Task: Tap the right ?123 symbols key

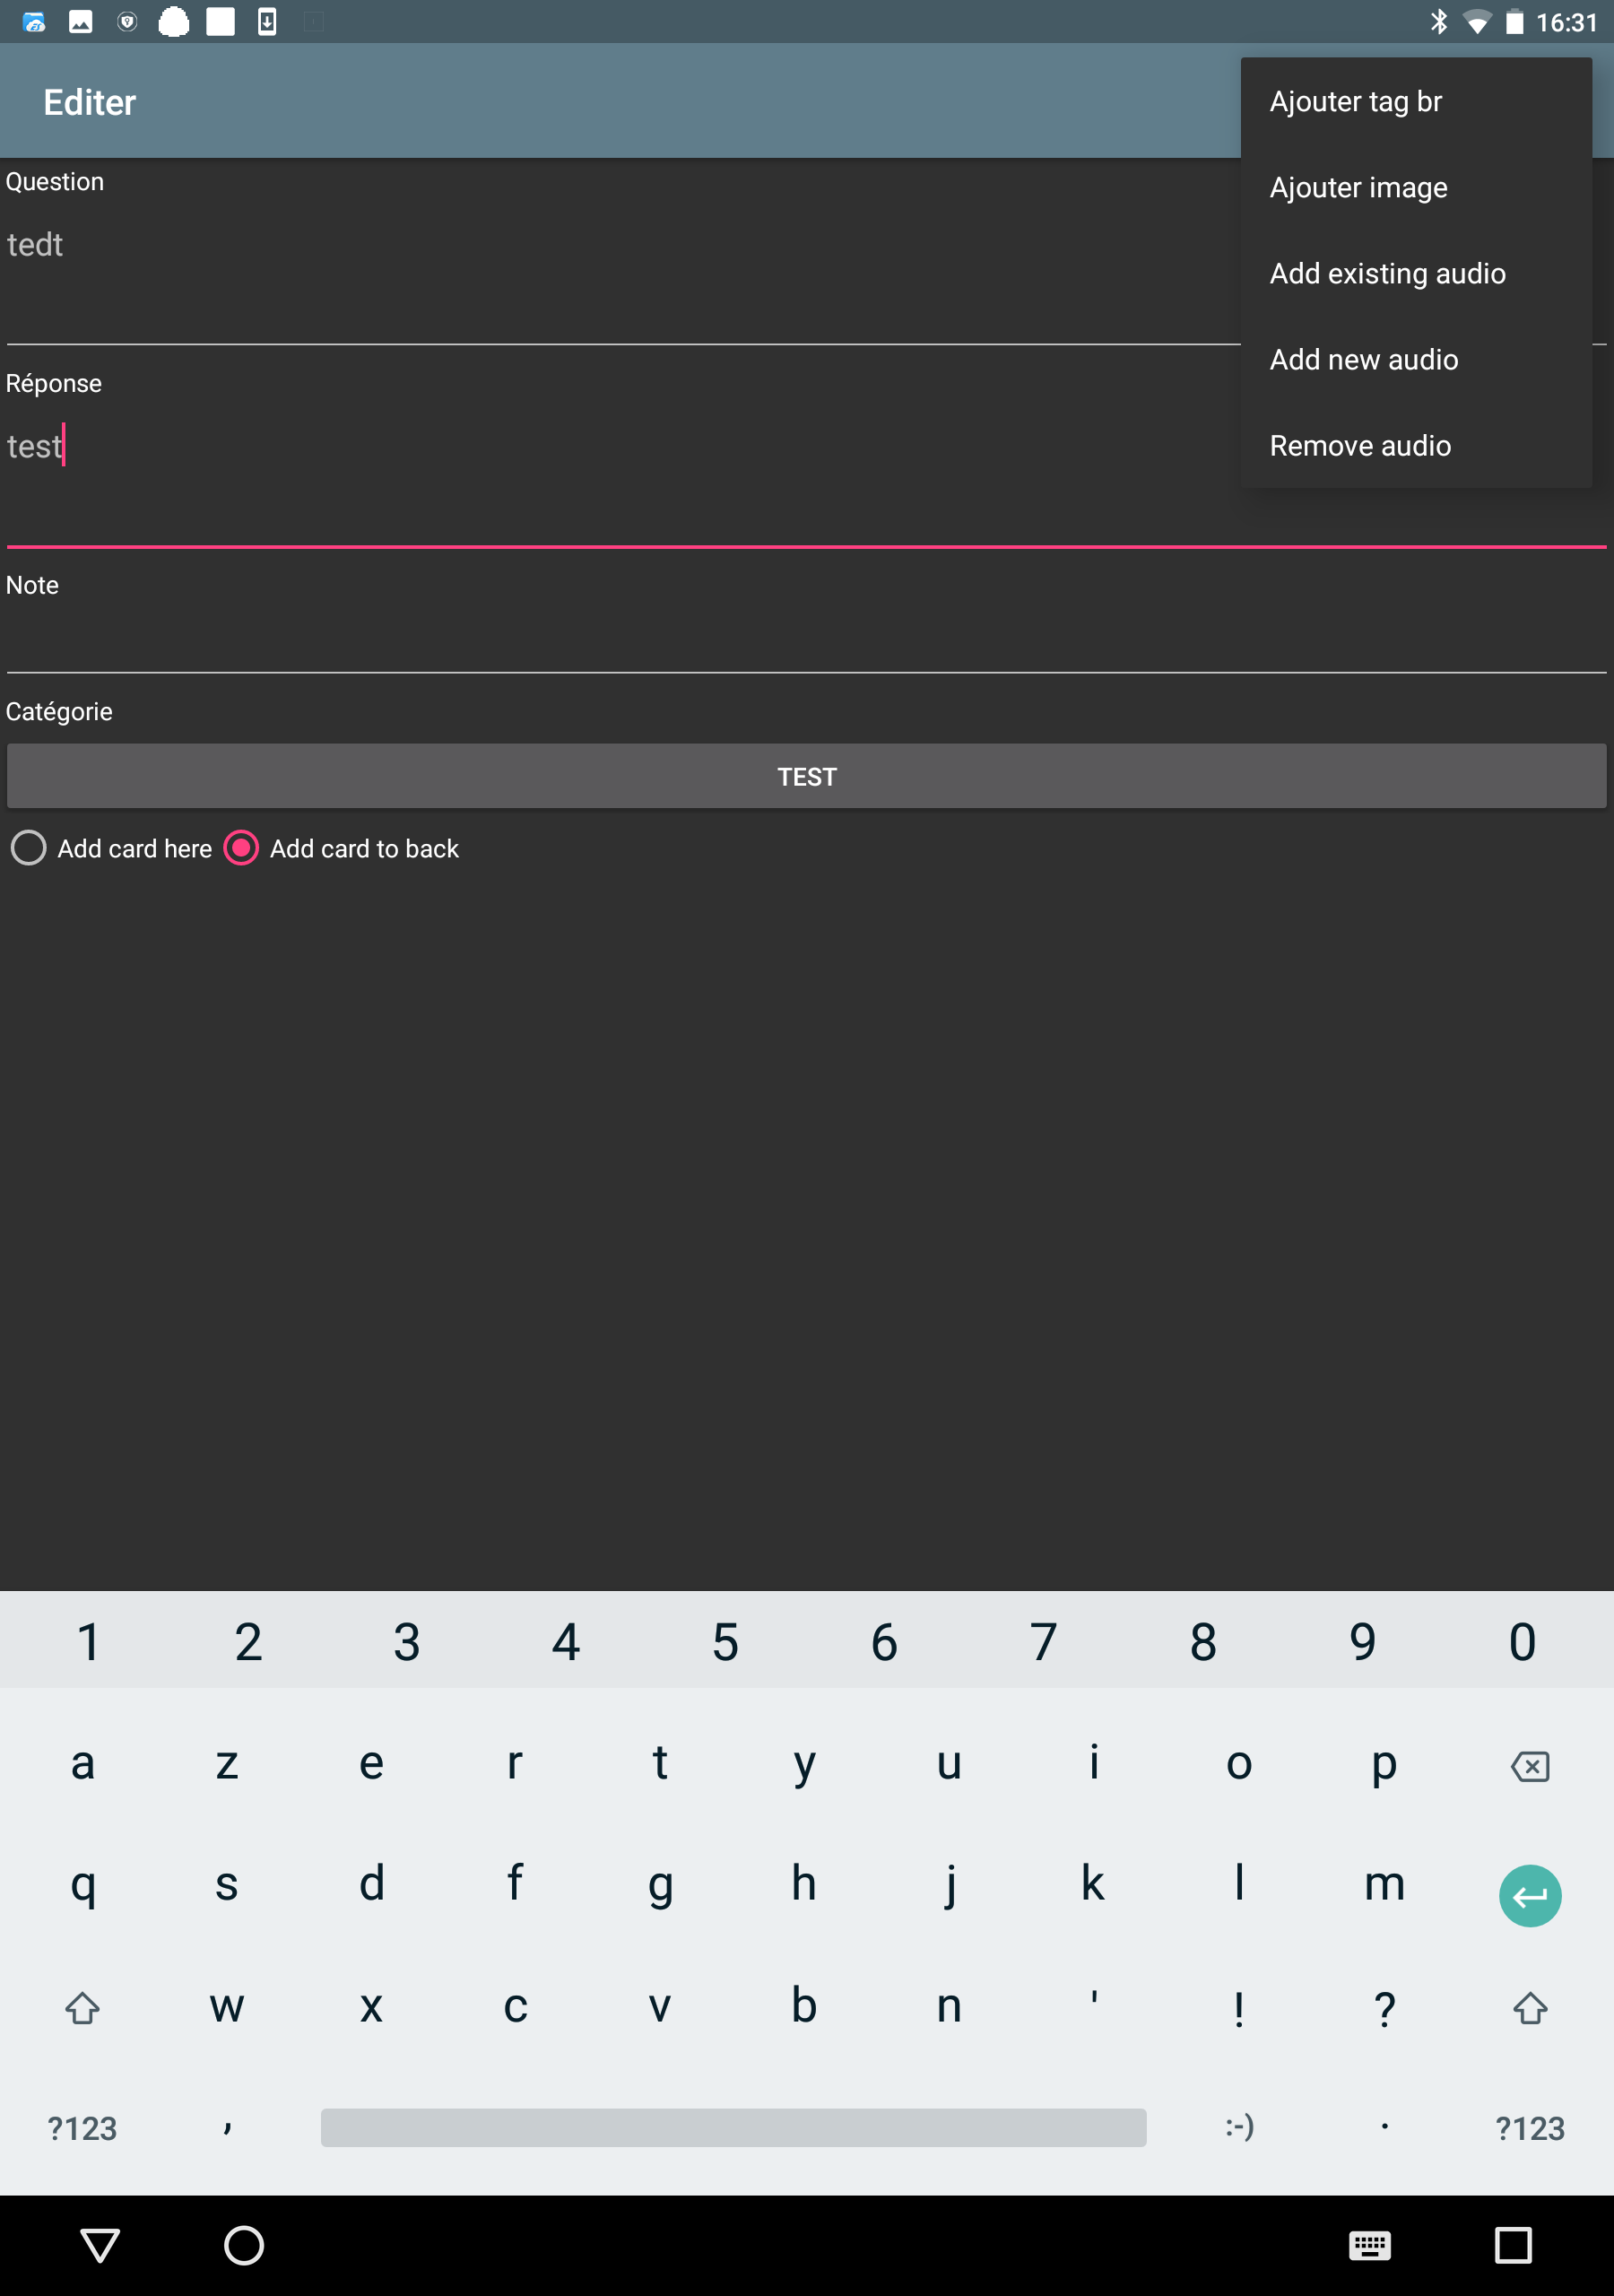Action: click(1530, 2128)
